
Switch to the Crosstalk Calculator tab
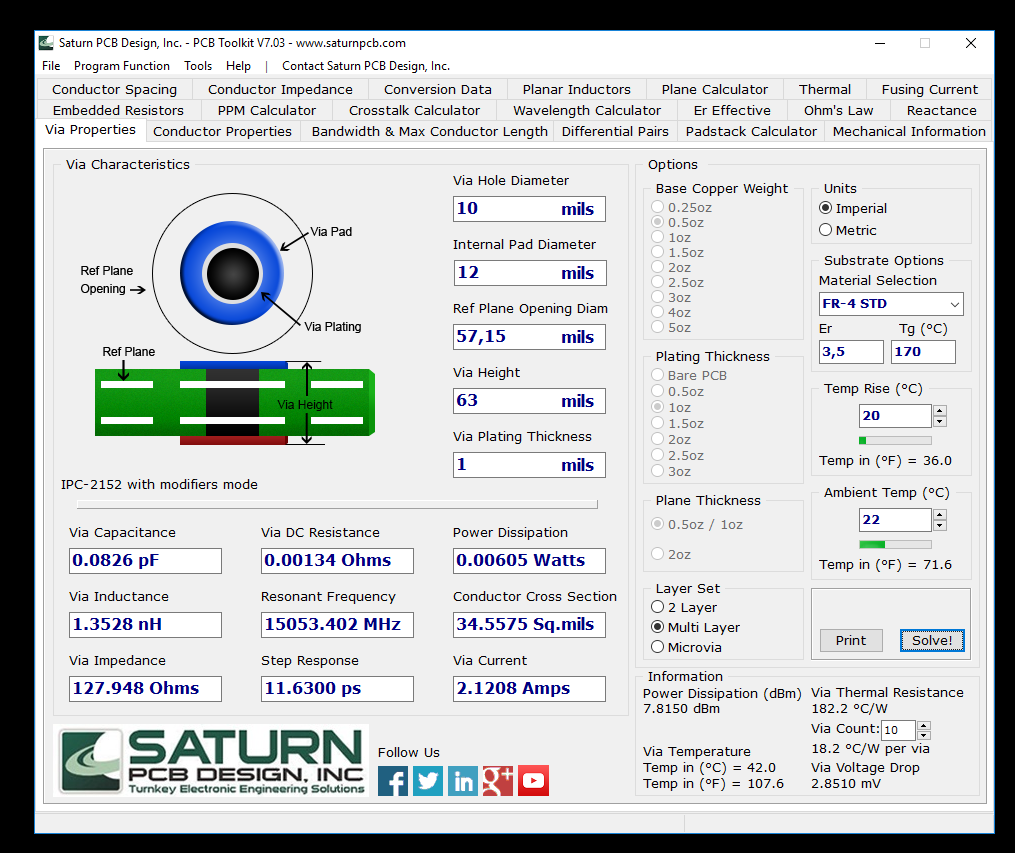pos(414,110)
